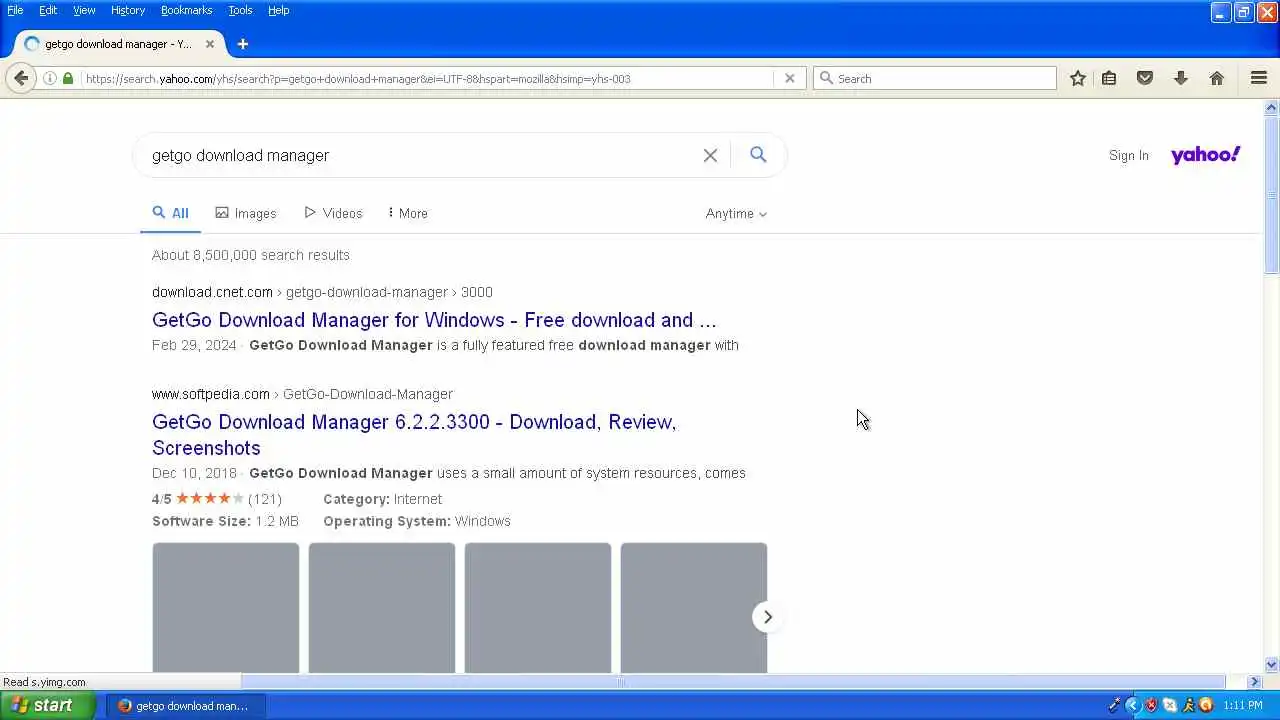Click the white tray icon beside the shield
The width and height of the screenshot is (1280, 720).
pos(1170,705)
